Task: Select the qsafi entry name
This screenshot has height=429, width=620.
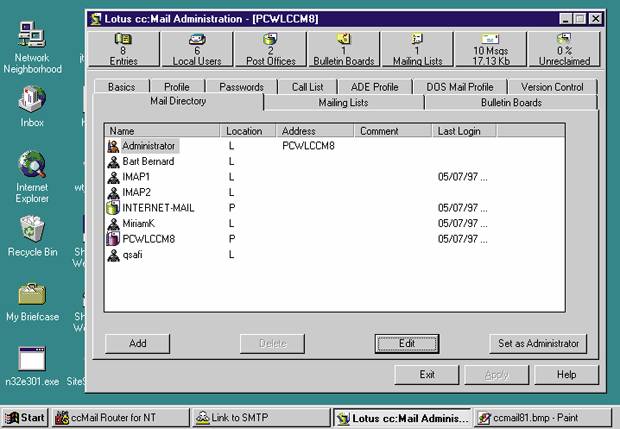Action: [x=132, y=255]
